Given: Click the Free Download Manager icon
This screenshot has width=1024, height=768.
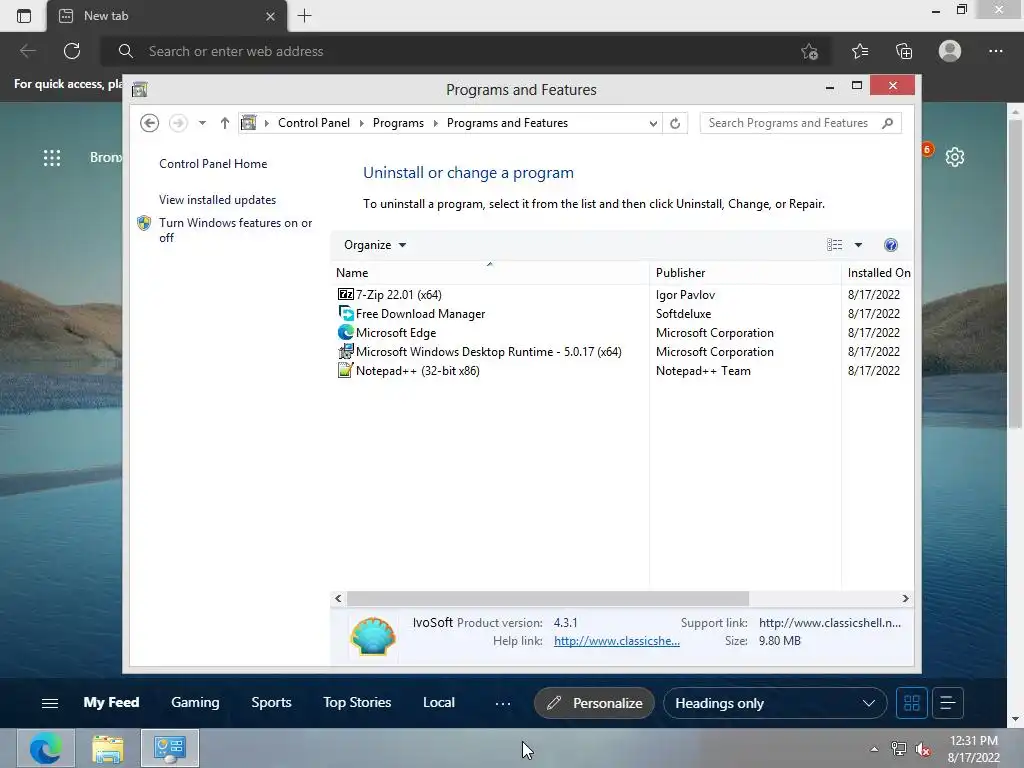Looking at the screenshot, I should pos(345,313).
